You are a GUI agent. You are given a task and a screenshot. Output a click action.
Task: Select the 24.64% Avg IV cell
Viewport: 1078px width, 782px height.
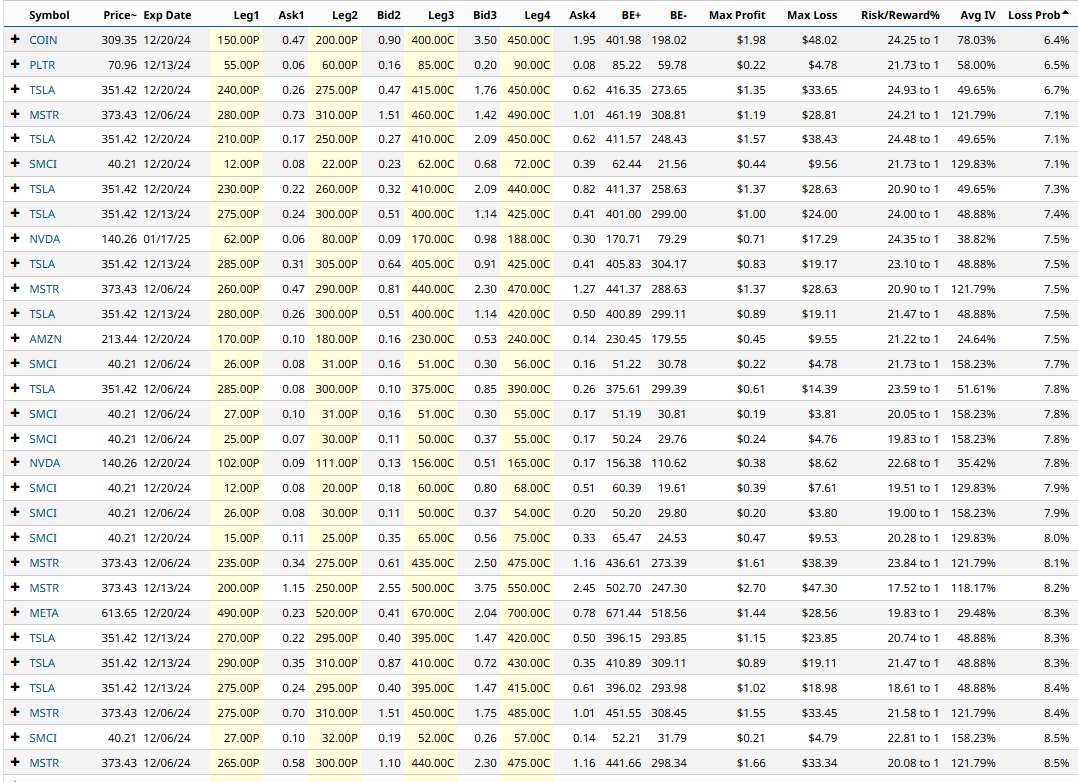click(976, 339)
